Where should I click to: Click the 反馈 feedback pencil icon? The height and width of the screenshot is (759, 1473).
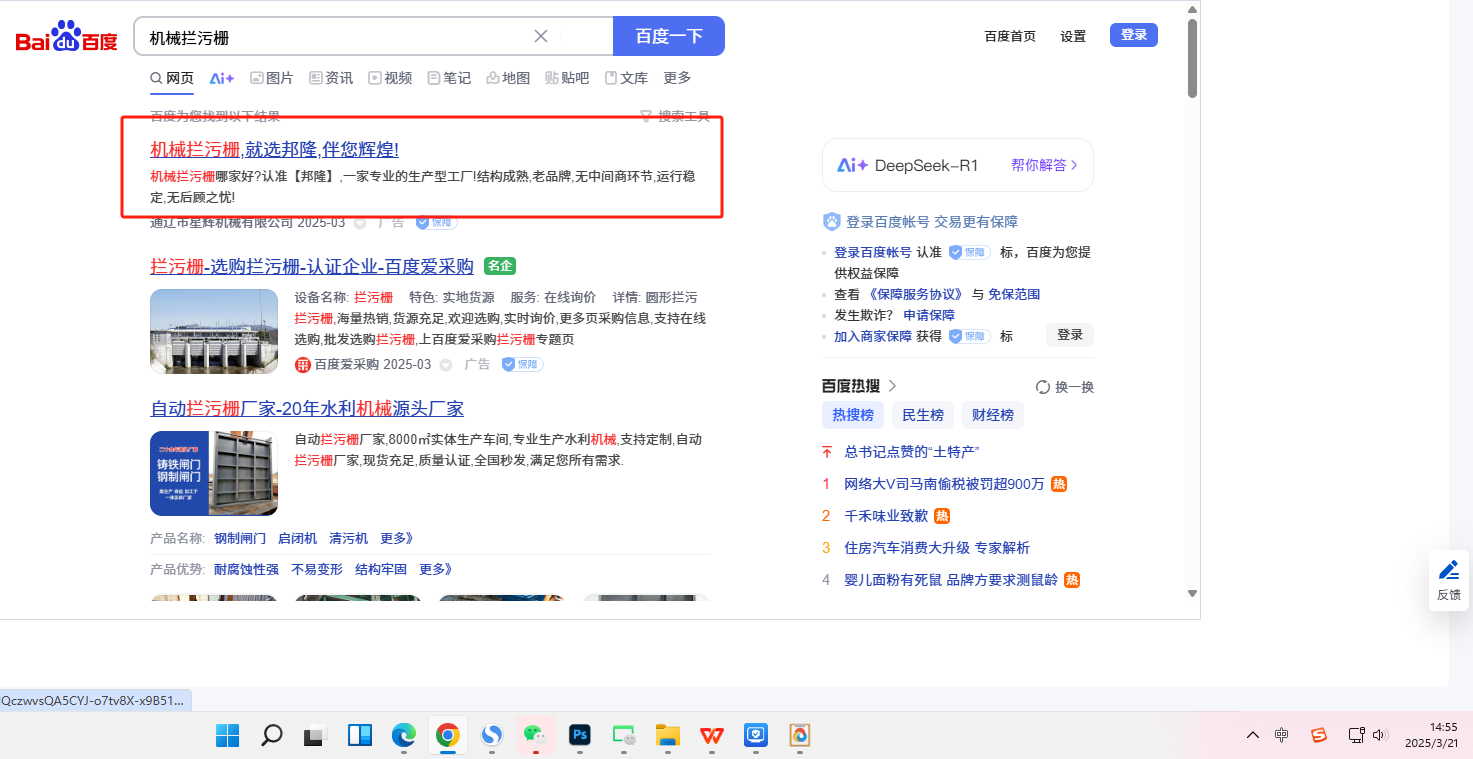(1448, 570)
